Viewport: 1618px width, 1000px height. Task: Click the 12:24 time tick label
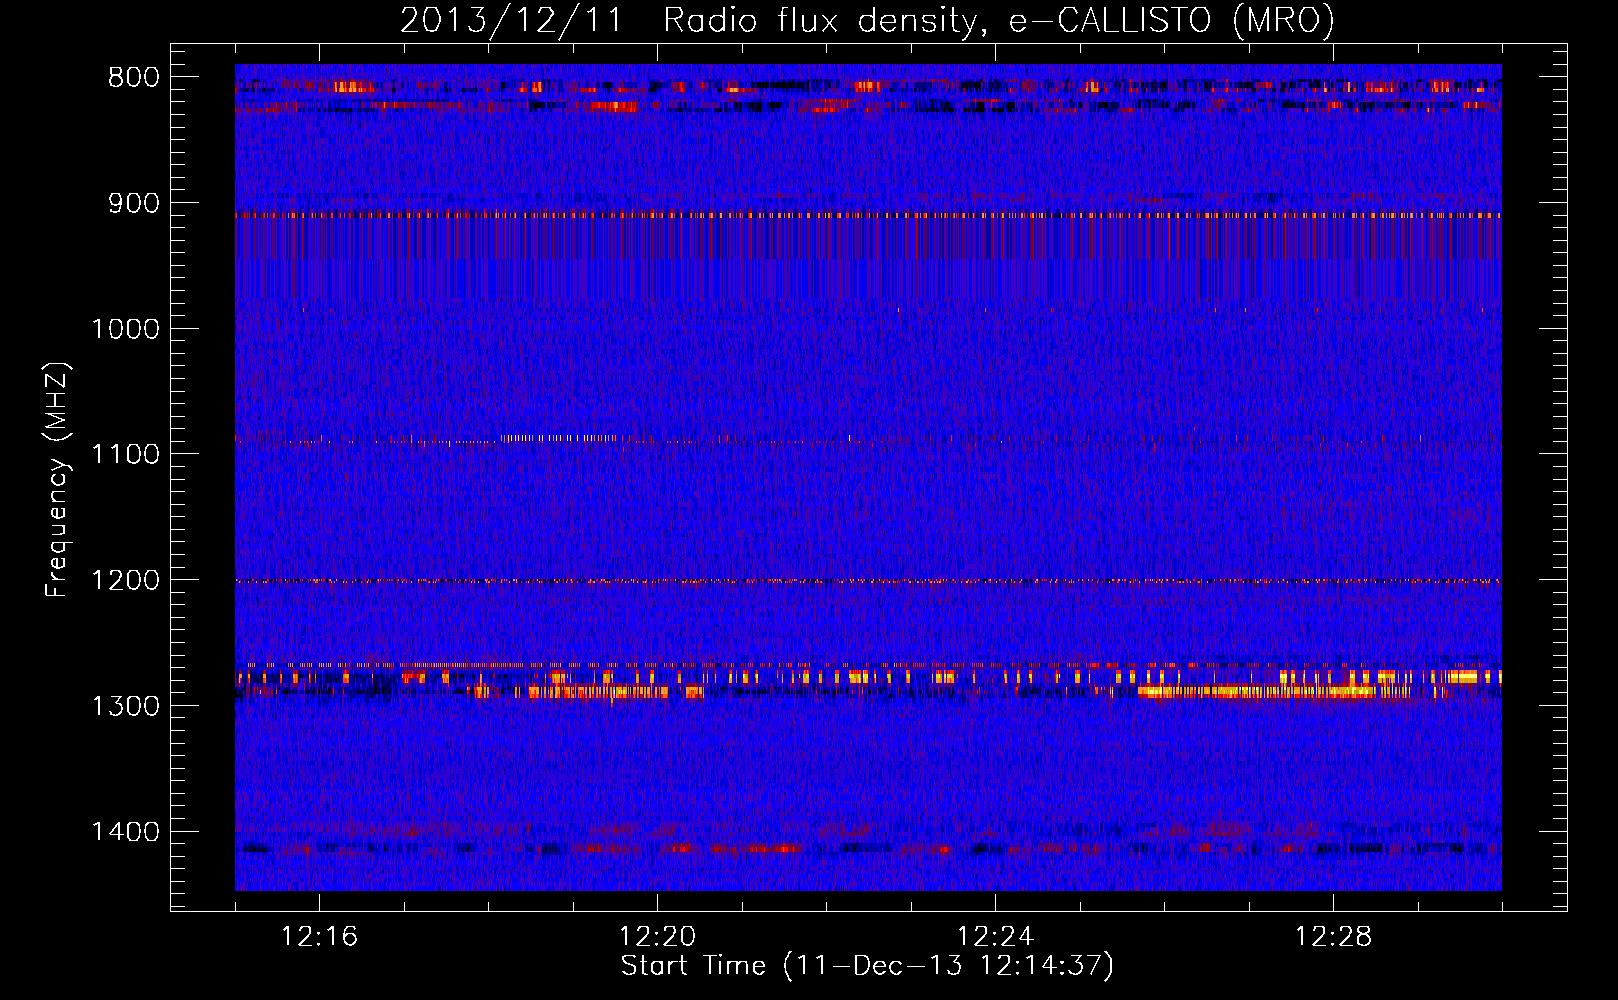pos(995,937)
